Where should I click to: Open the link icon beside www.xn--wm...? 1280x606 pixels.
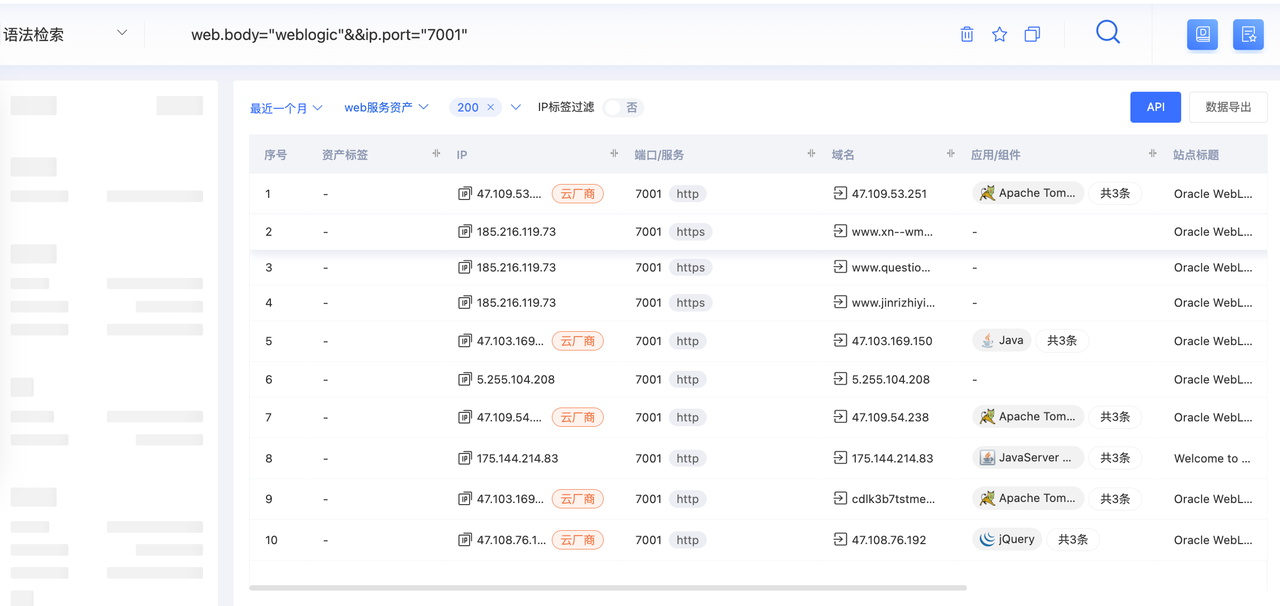click(840, 232)
